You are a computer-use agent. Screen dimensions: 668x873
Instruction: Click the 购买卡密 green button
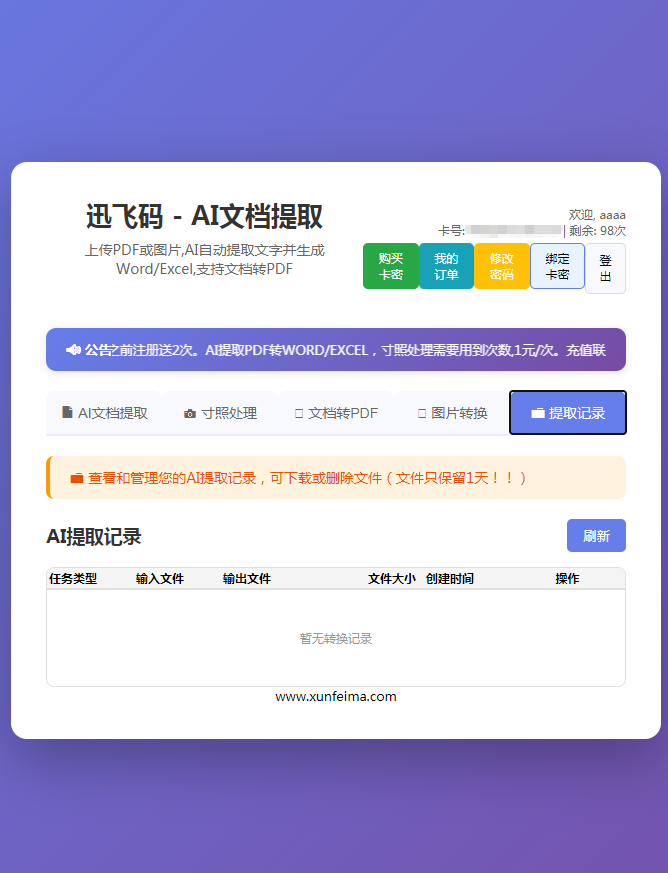[390, 266]
